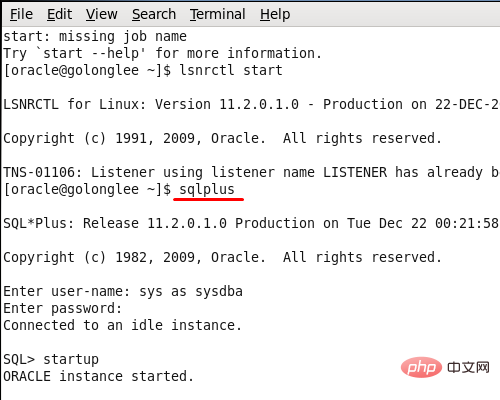Viewport: 500px width, 400px height.
Task: Open the File menu
Action: tap(21, 14)
